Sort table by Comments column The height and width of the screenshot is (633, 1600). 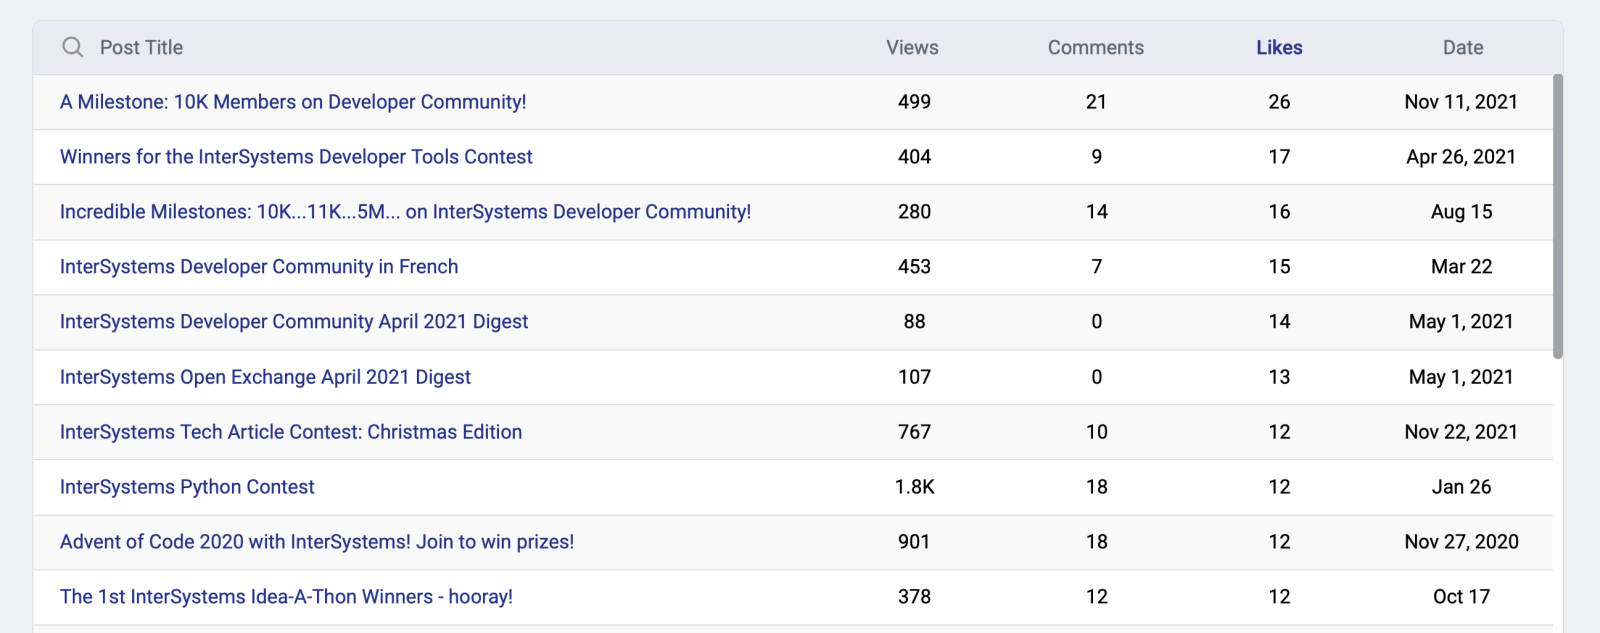point(1096,47)
